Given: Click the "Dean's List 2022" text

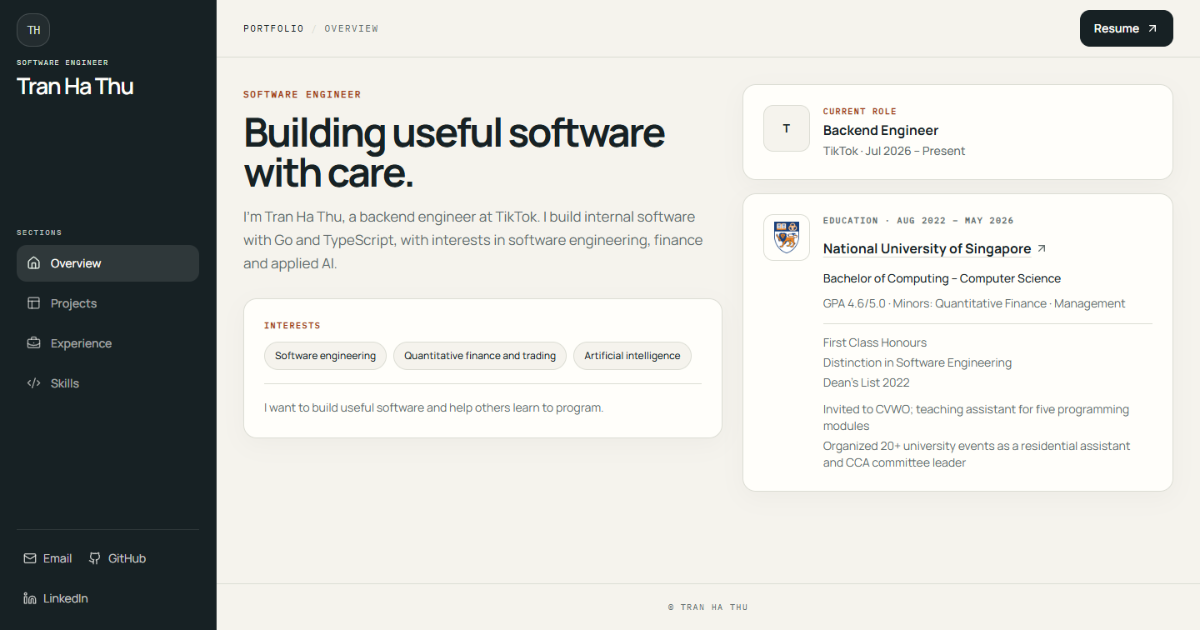Looking at the screenshot, I should tap(866, 383).
